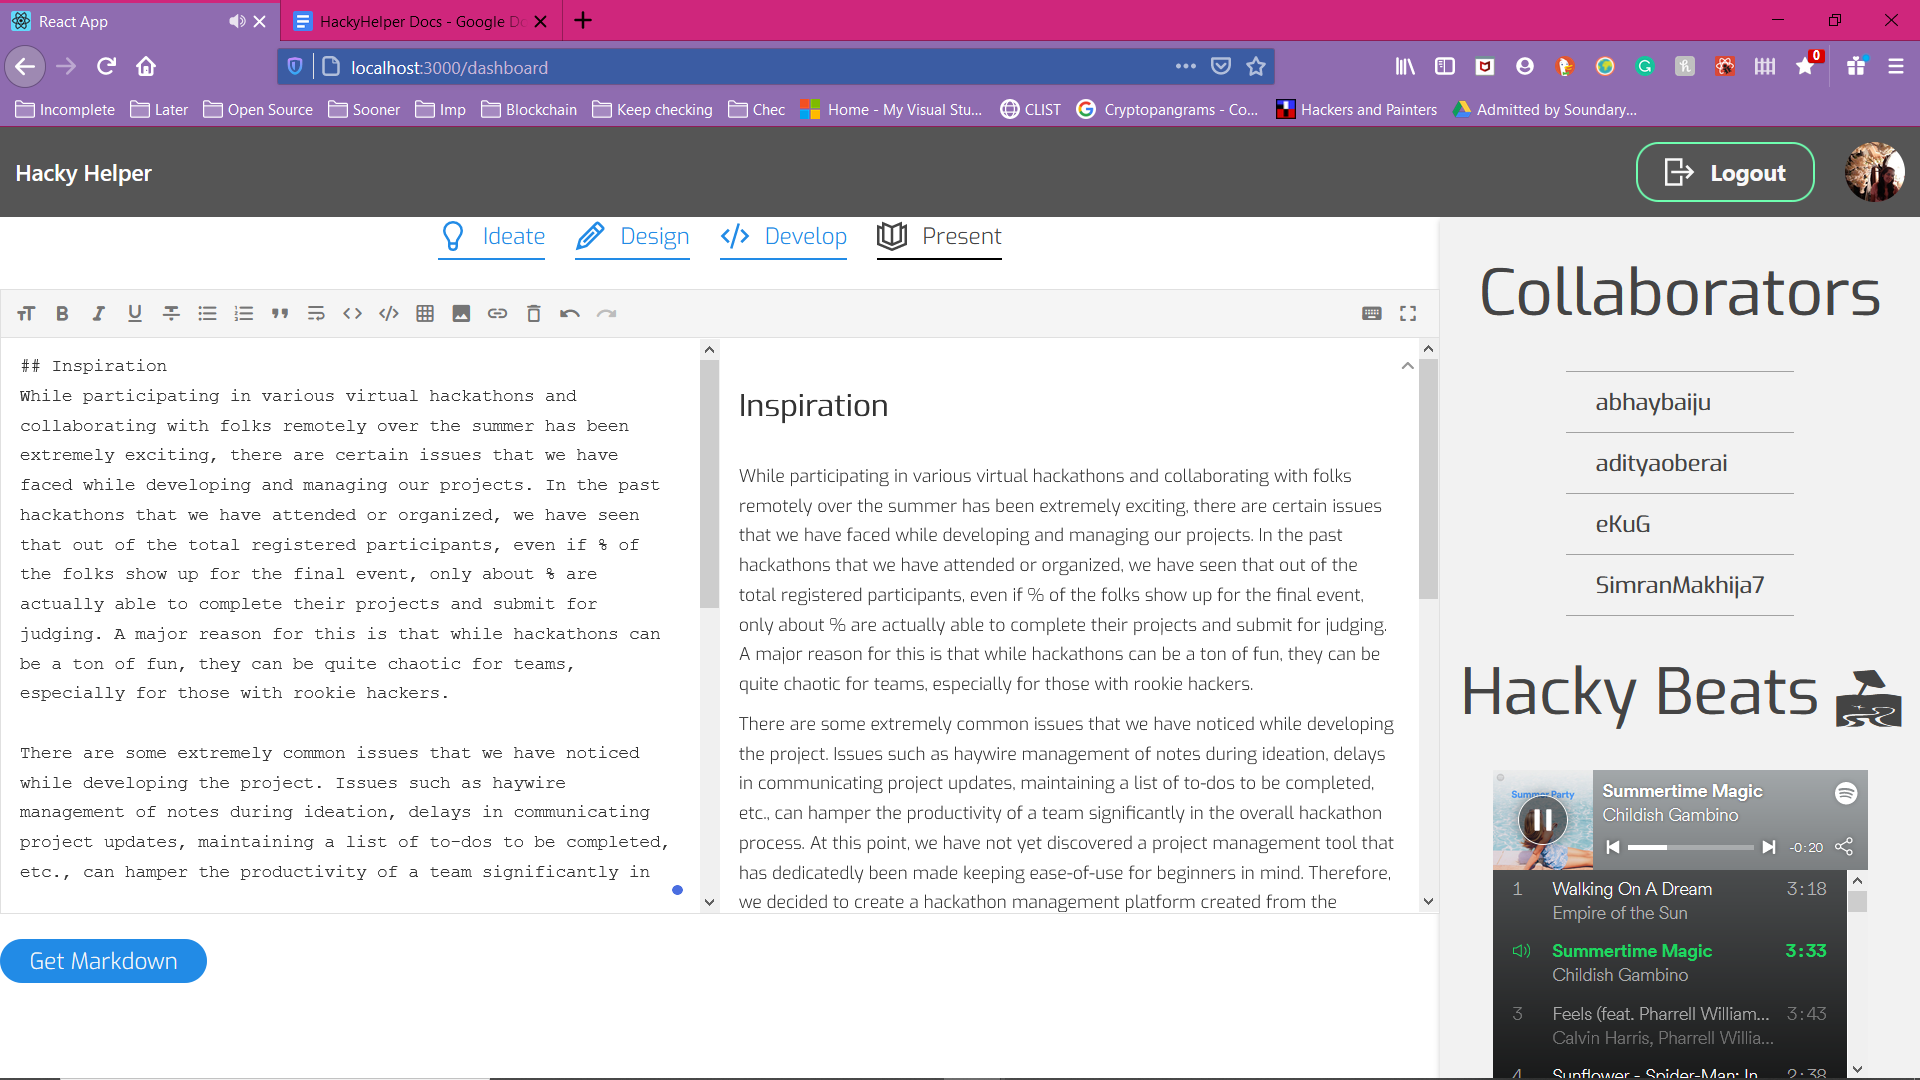The width and height of the screenshot is (1920, 1080).
Task: Click the Logout button
Action: point(1725,173)
